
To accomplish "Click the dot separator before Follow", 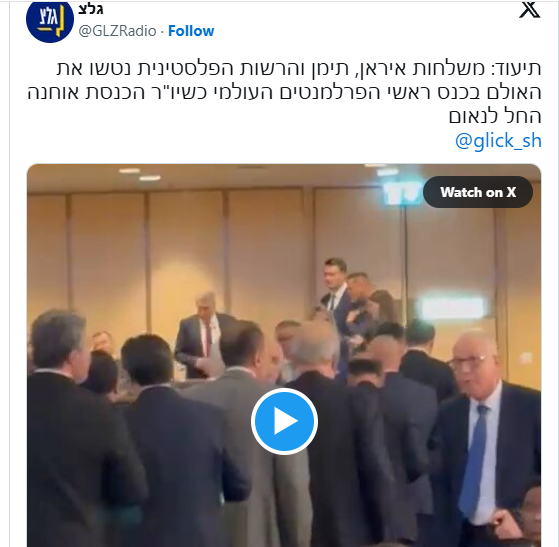I will 162,31.
